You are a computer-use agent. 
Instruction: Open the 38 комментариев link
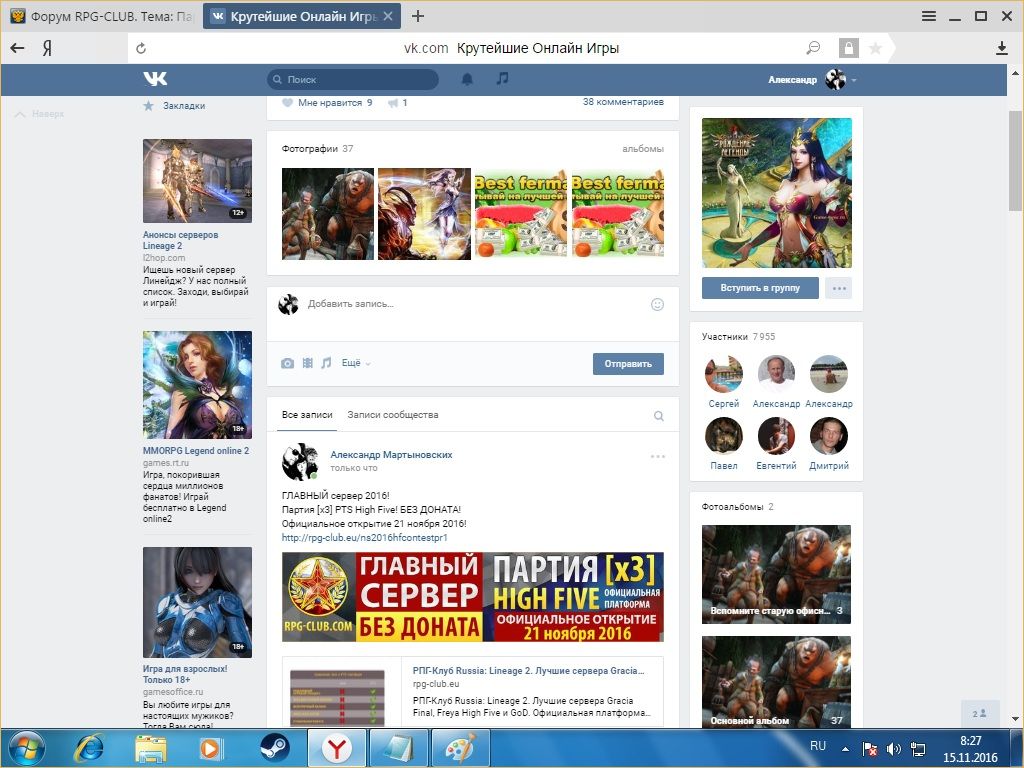coord(623,102)
